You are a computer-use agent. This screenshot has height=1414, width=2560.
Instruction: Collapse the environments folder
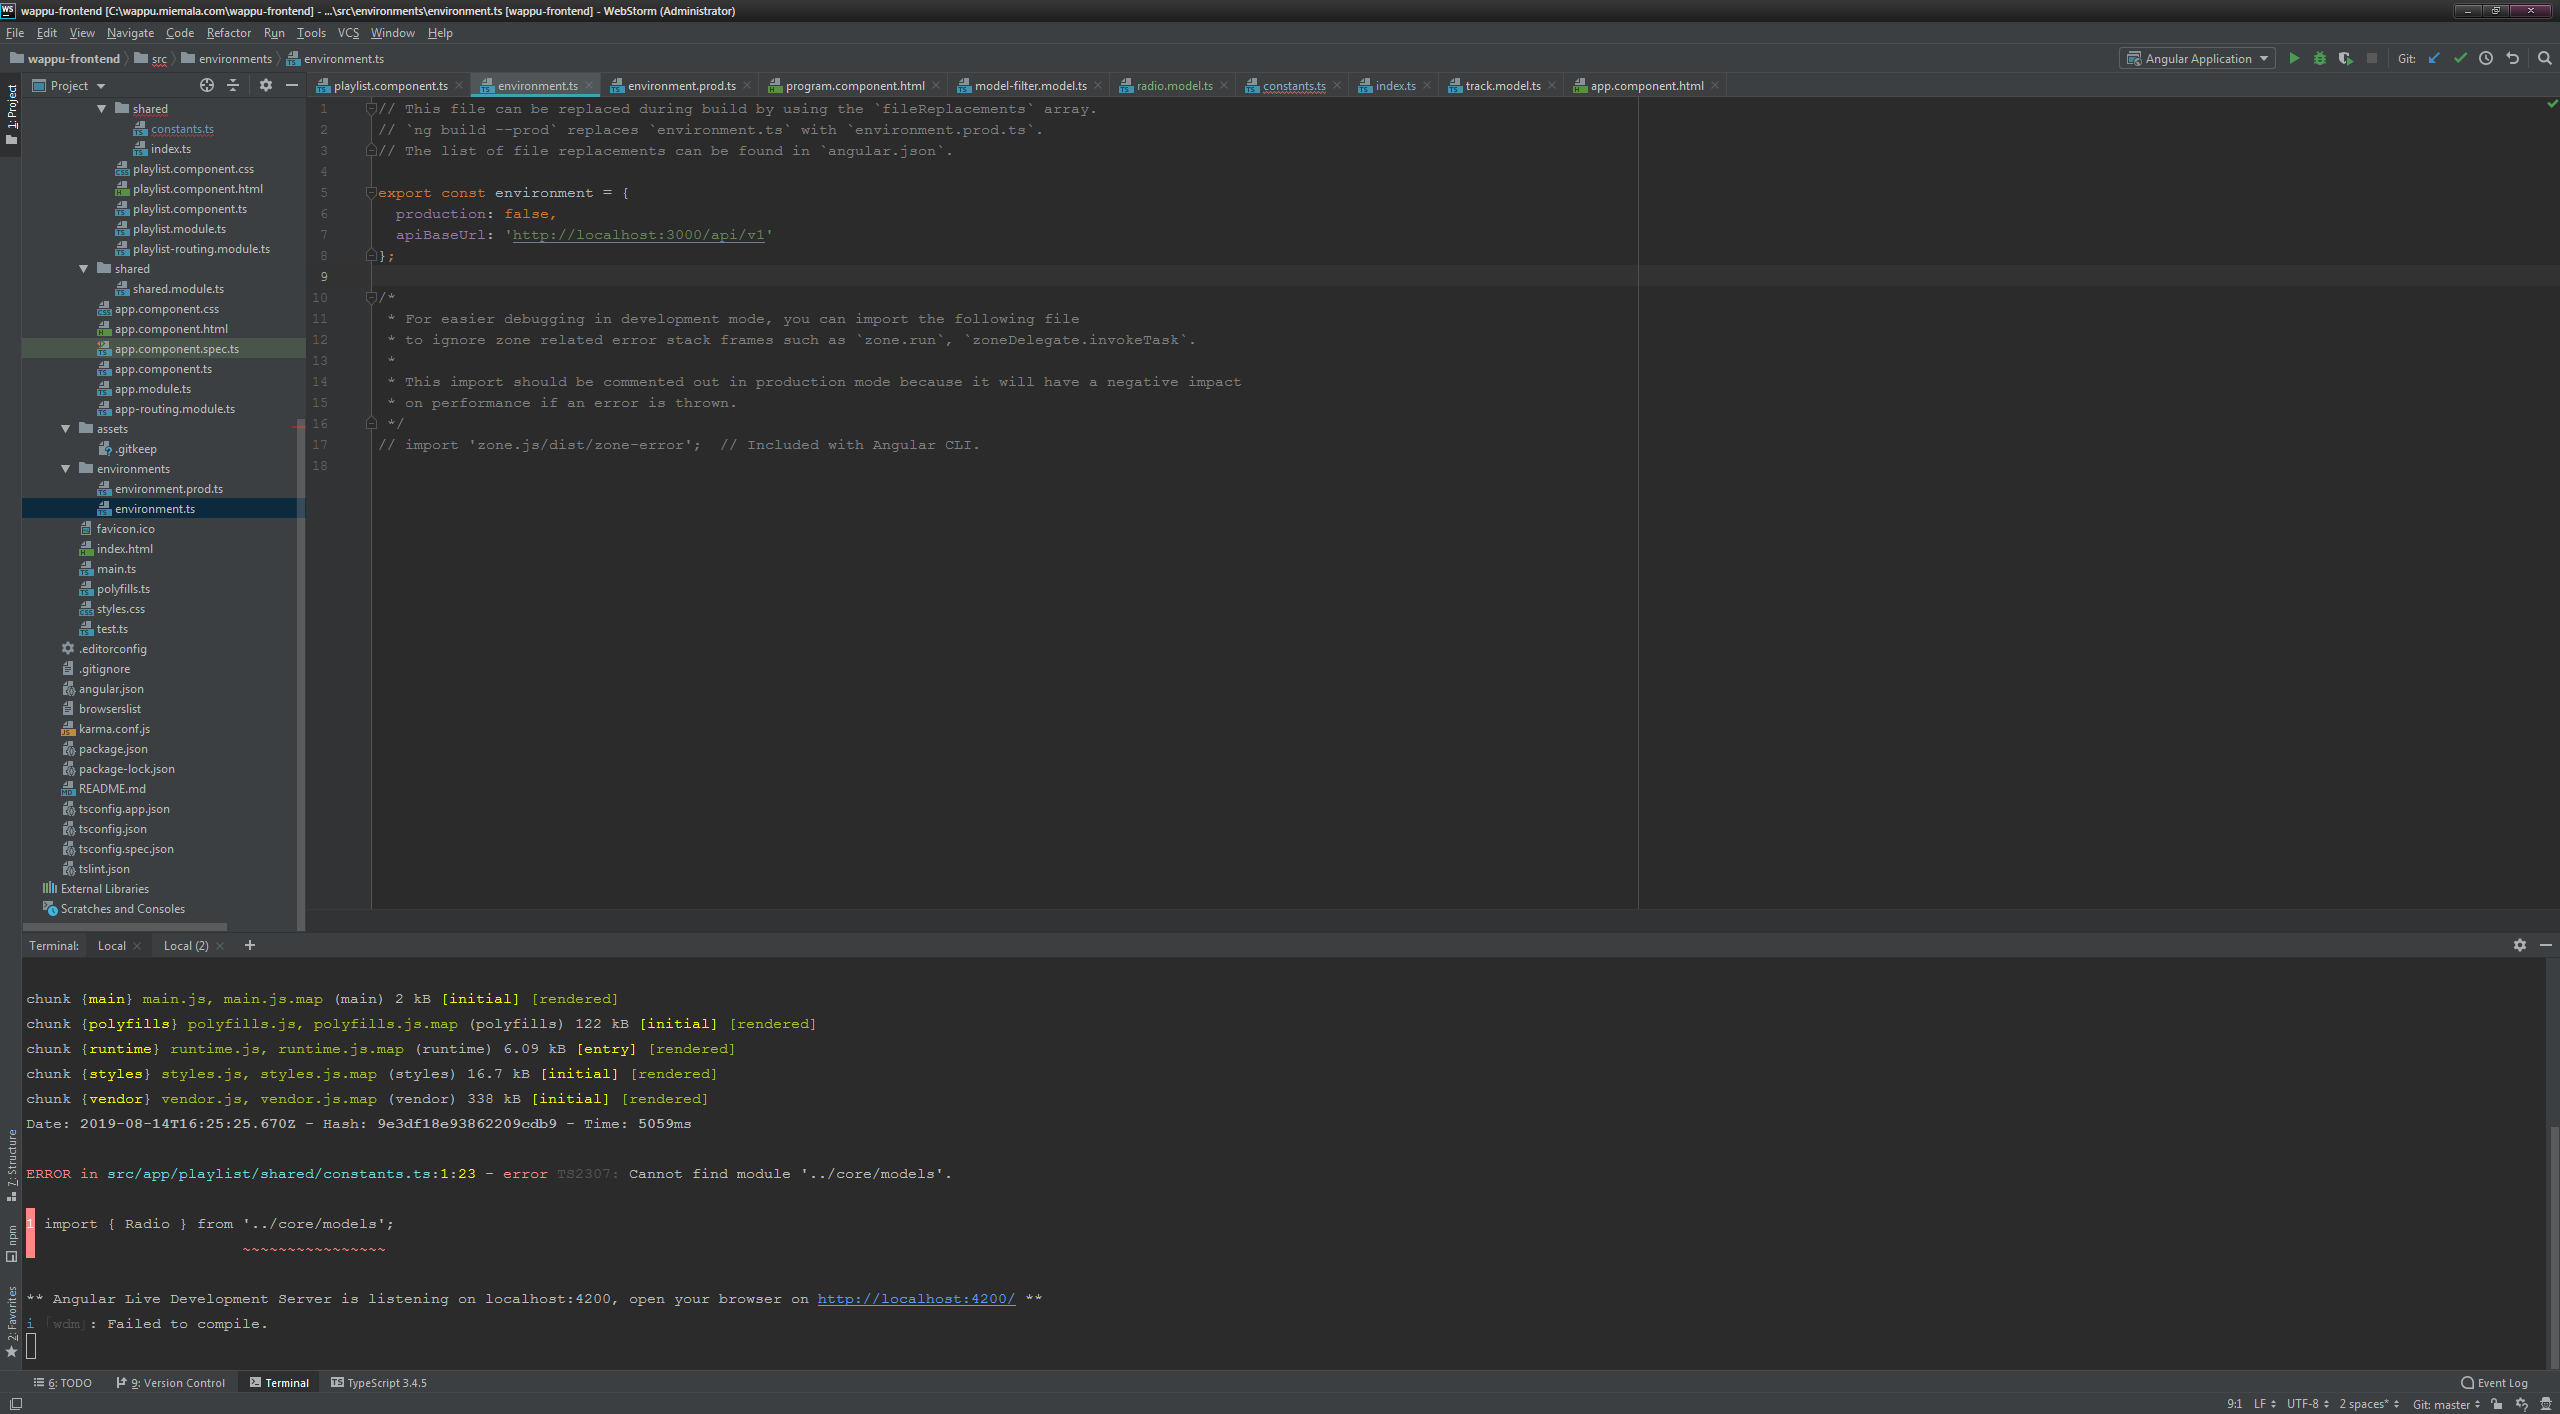click(66, 469)
